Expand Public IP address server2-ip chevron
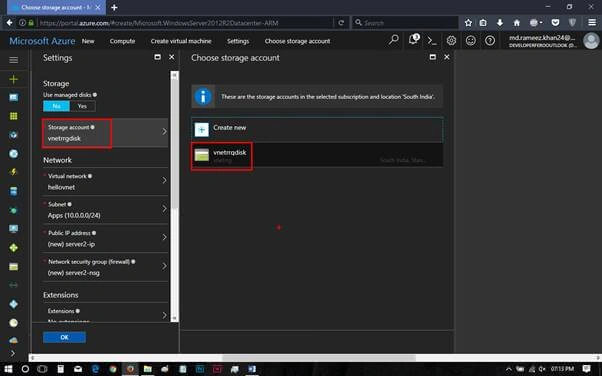 click(x=164, y=237)
